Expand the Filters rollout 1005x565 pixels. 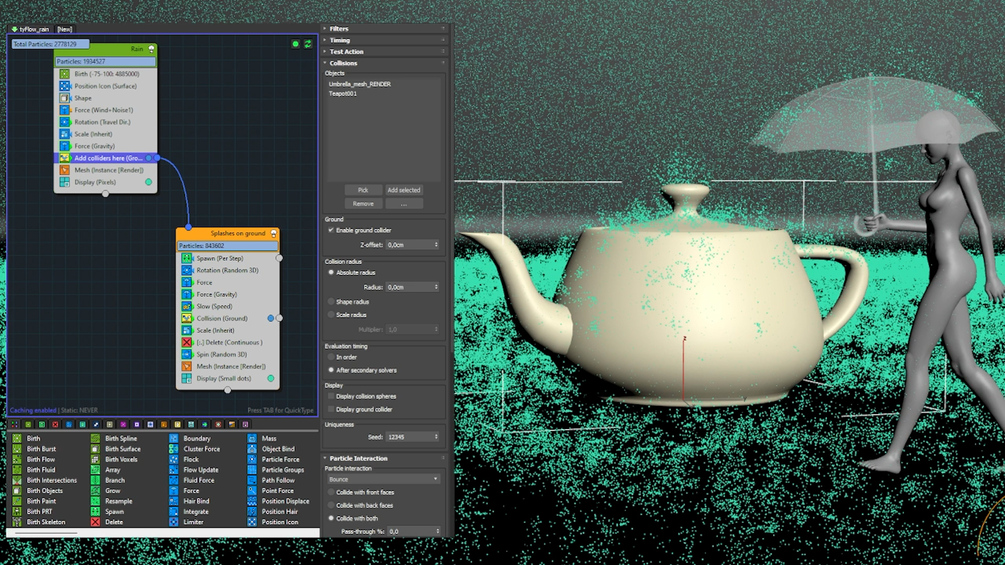click(x=384, y=29)
